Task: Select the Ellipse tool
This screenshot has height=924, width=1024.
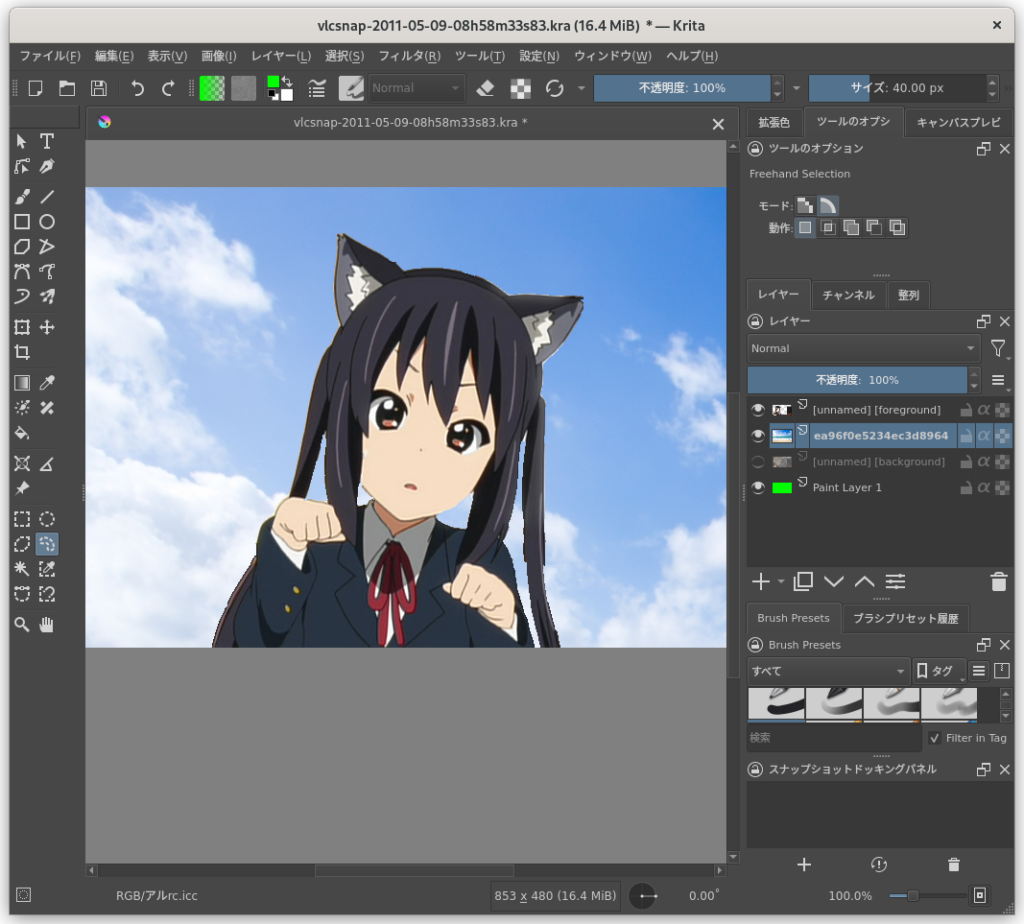Action: [47, 222]
